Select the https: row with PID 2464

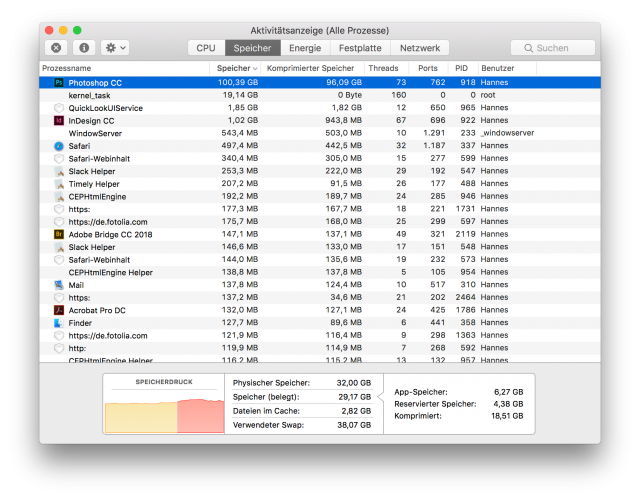point(320,298)
